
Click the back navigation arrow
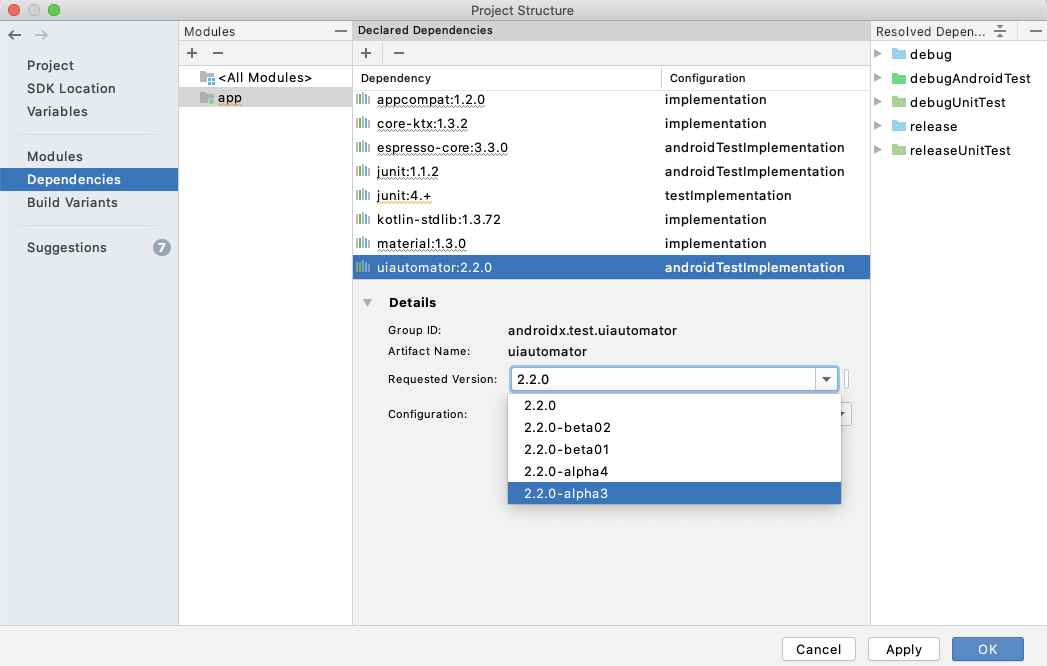14,35
